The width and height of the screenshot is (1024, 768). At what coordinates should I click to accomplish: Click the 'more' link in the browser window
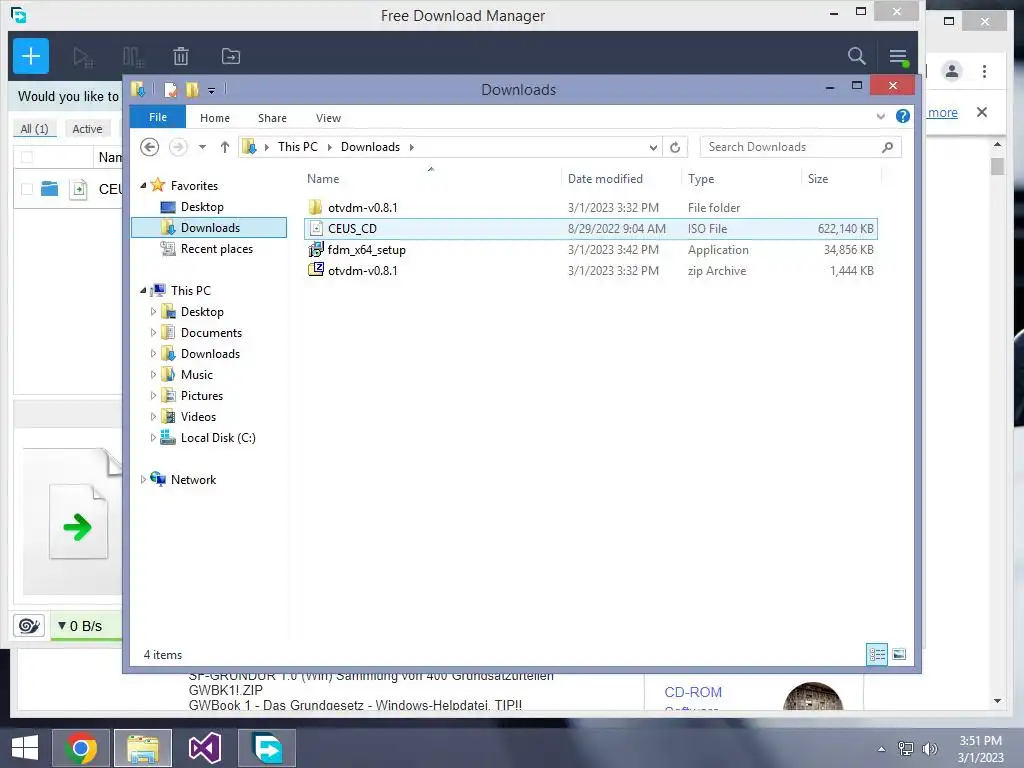[x=942, y=112]
